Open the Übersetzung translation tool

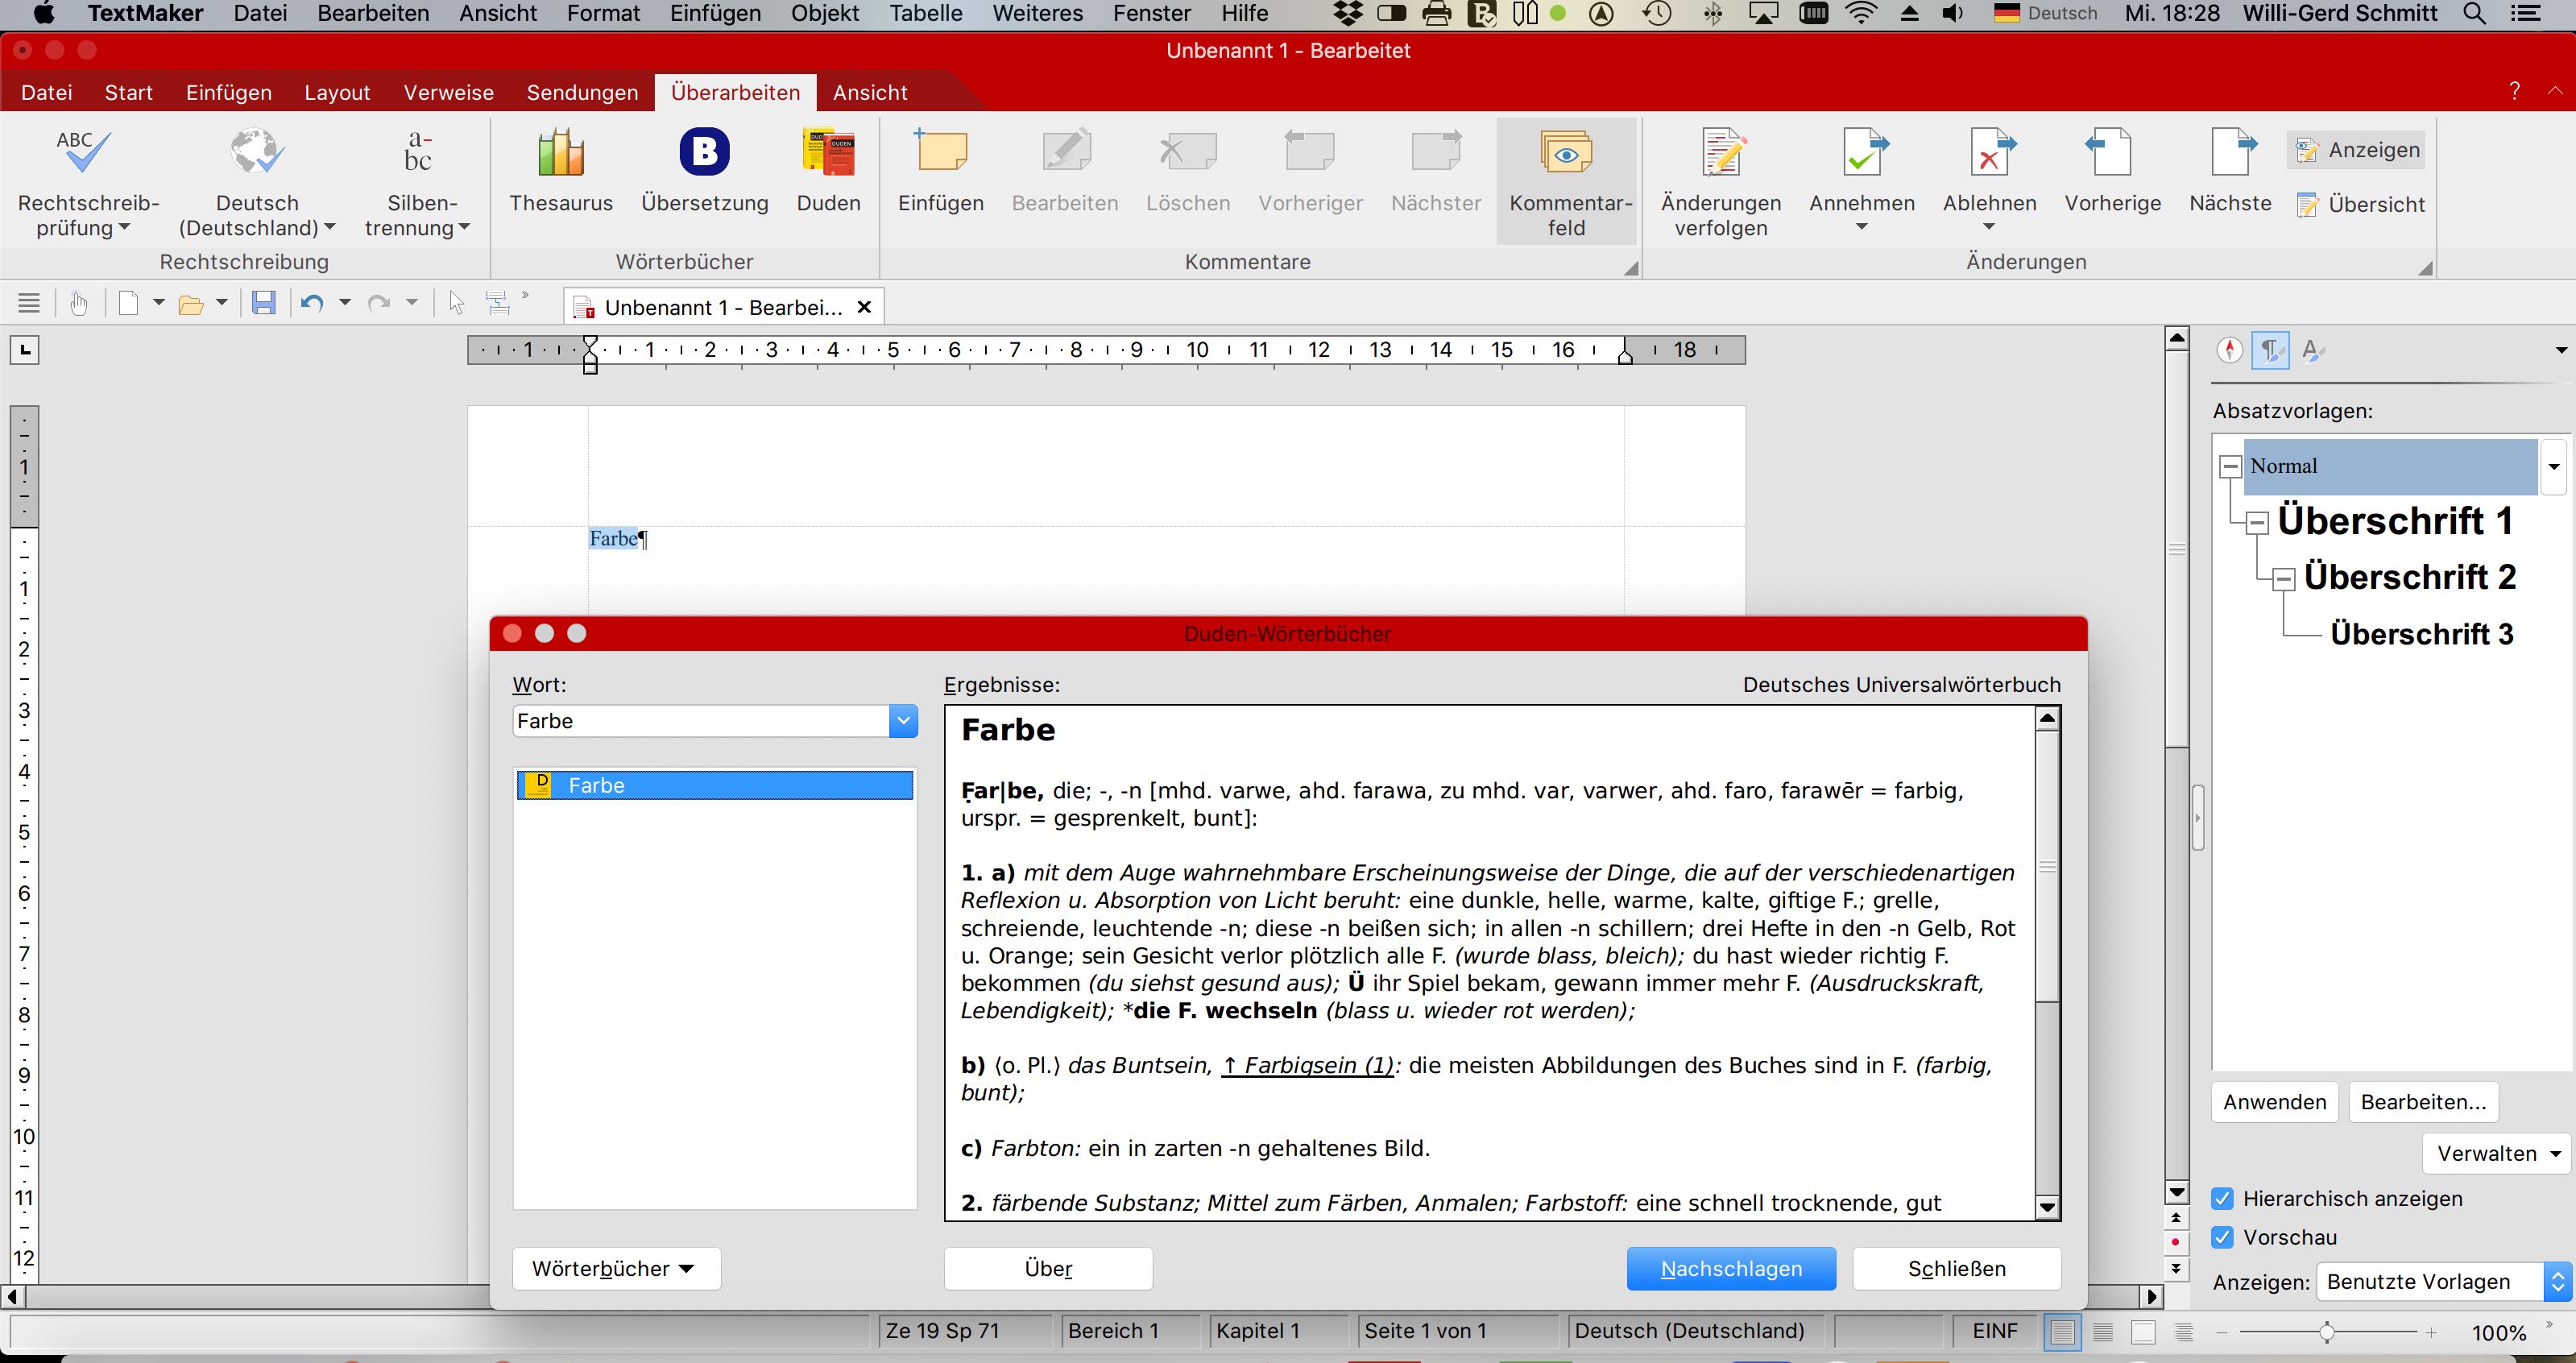tap(704, 171)
